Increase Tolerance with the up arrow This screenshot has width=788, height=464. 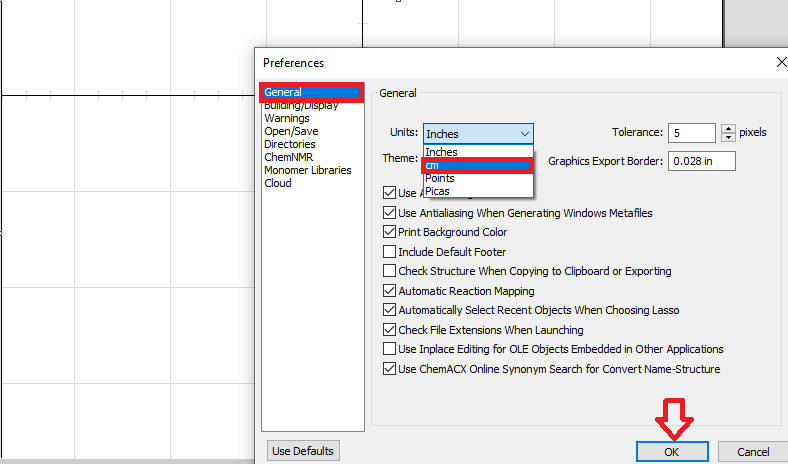click(x=728, y=128)
